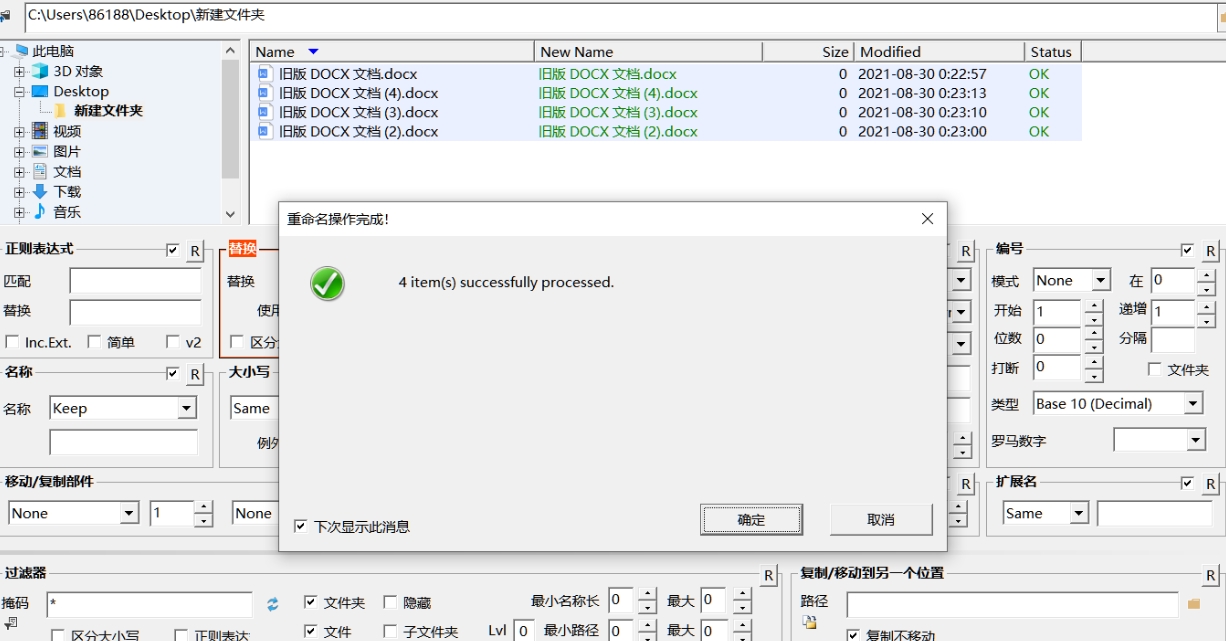
Task: Toggle the 编号 panel enable checkbox
Action: (x=1187, y=250)
